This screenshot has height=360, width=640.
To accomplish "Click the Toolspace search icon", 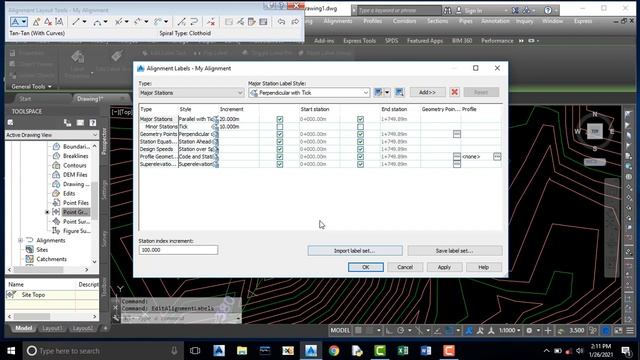I will (11, 122).
